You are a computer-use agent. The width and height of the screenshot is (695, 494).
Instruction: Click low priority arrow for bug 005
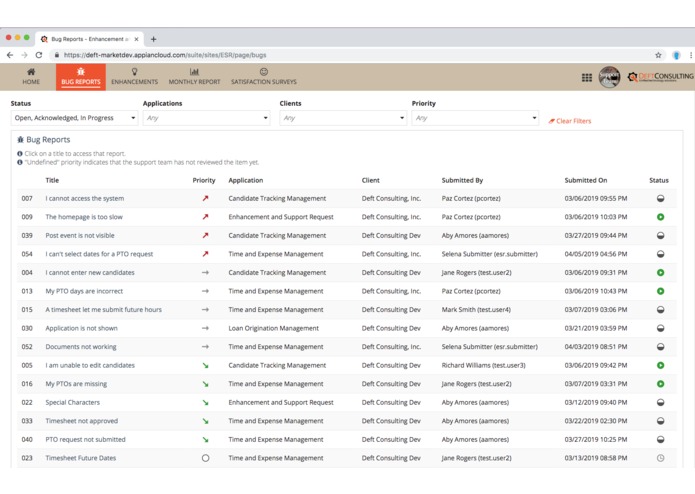pyautogui.click(x=205, y=366)
